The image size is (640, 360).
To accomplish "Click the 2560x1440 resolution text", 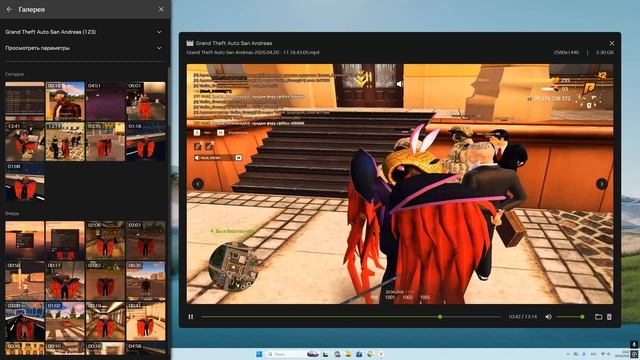I will [x=566, y=53].
